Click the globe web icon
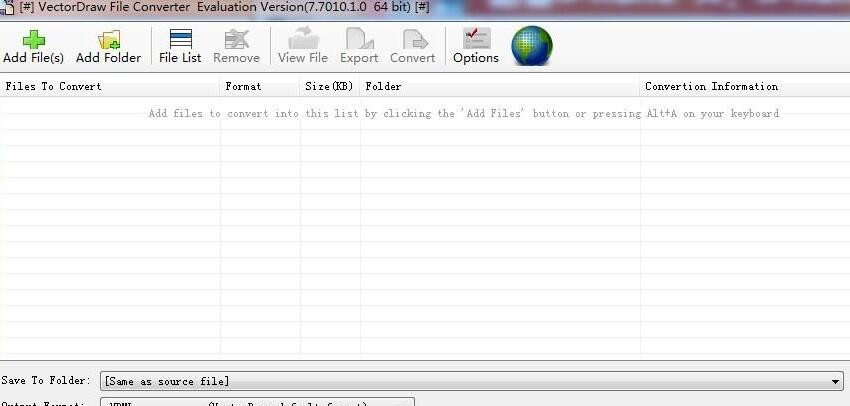This screenshot has height=406, width=850. (x=532, y=46)
